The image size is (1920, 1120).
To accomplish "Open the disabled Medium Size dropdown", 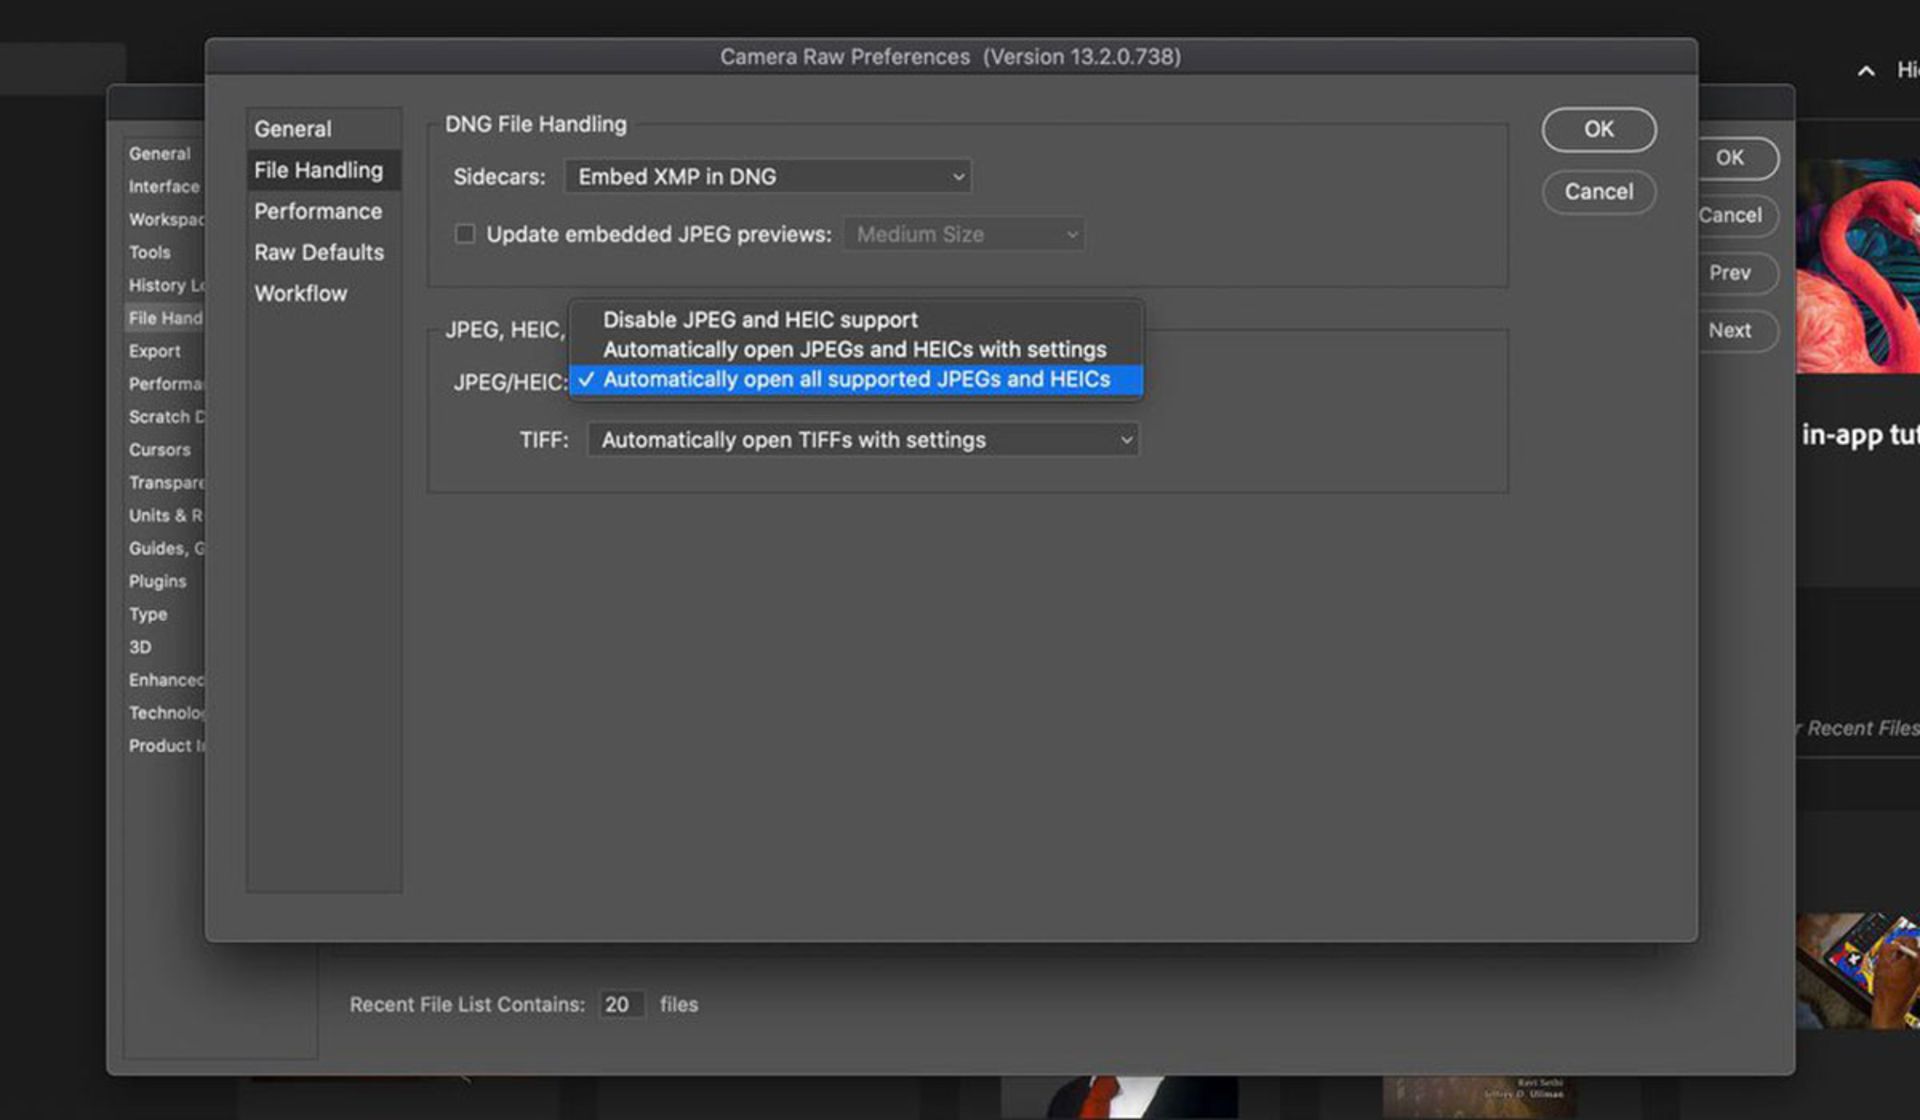I will 963,235.
